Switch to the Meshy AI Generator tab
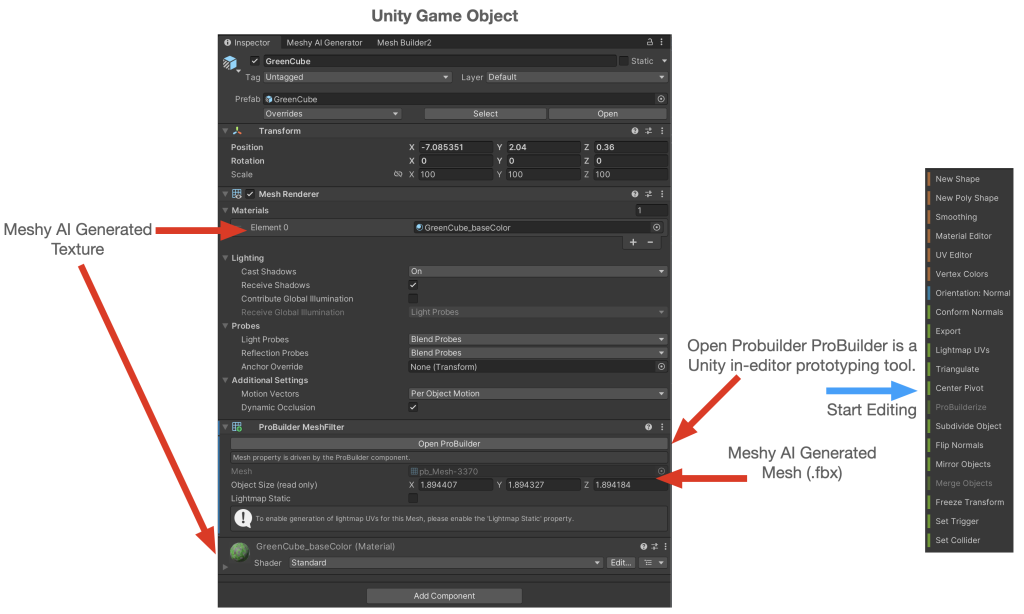This screenshot has width=1024, height=614. [323, 43]
